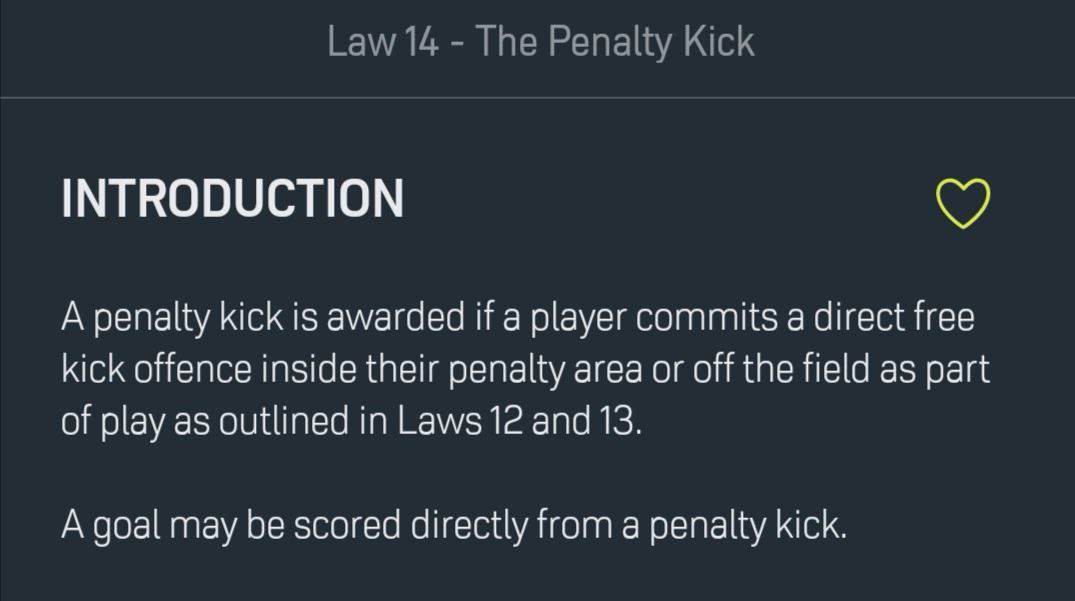Image resolution: width=1075 pixels, height=601 pixels.
Task: Favorite the Introduction section with heart icon
Action: 963,203
